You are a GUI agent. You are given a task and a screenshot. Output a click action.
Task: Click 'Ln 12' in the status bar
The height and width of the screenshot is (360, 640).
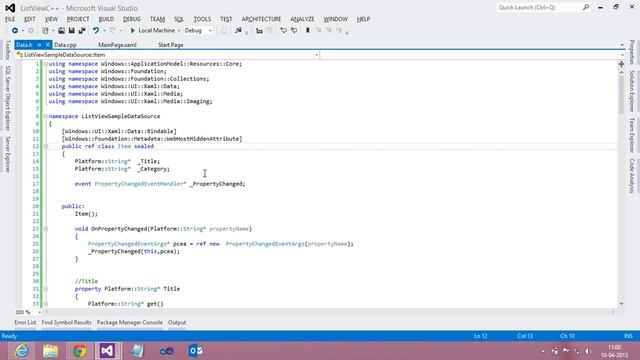[481, 336]
